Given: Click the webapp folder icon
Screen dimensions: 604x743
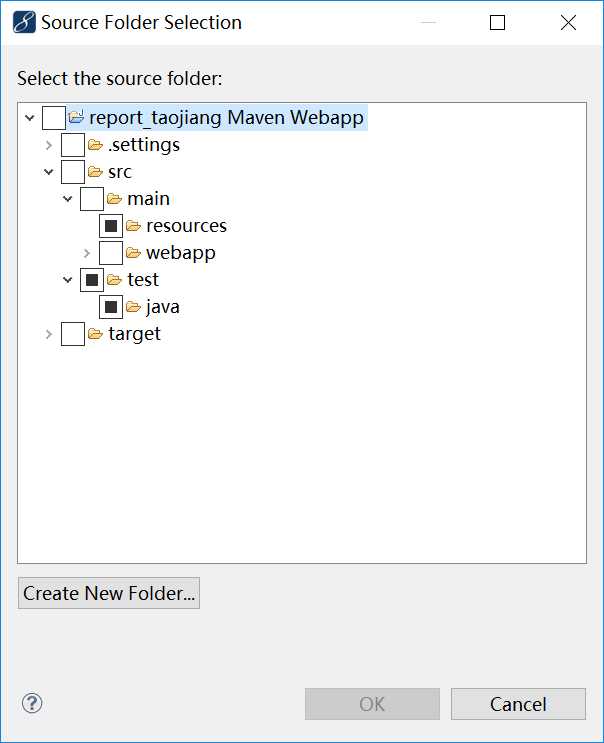Looking at the screenshot, I should point(134,253).
